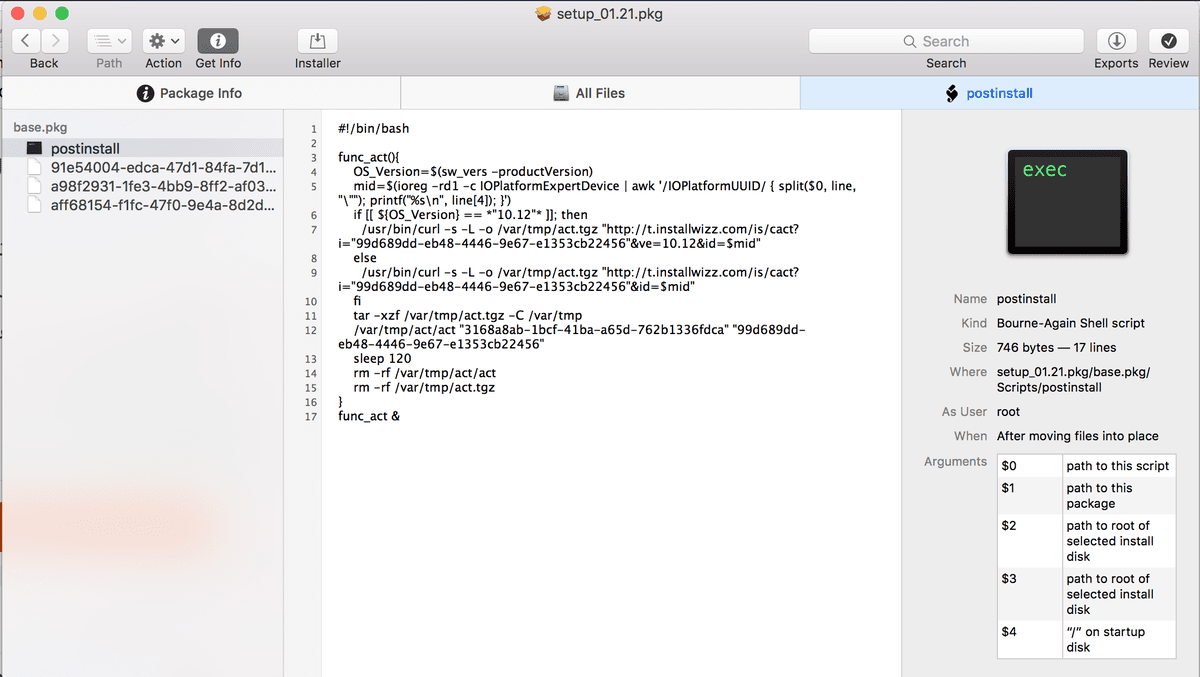Focus the Search field

[x=946, y=41]
